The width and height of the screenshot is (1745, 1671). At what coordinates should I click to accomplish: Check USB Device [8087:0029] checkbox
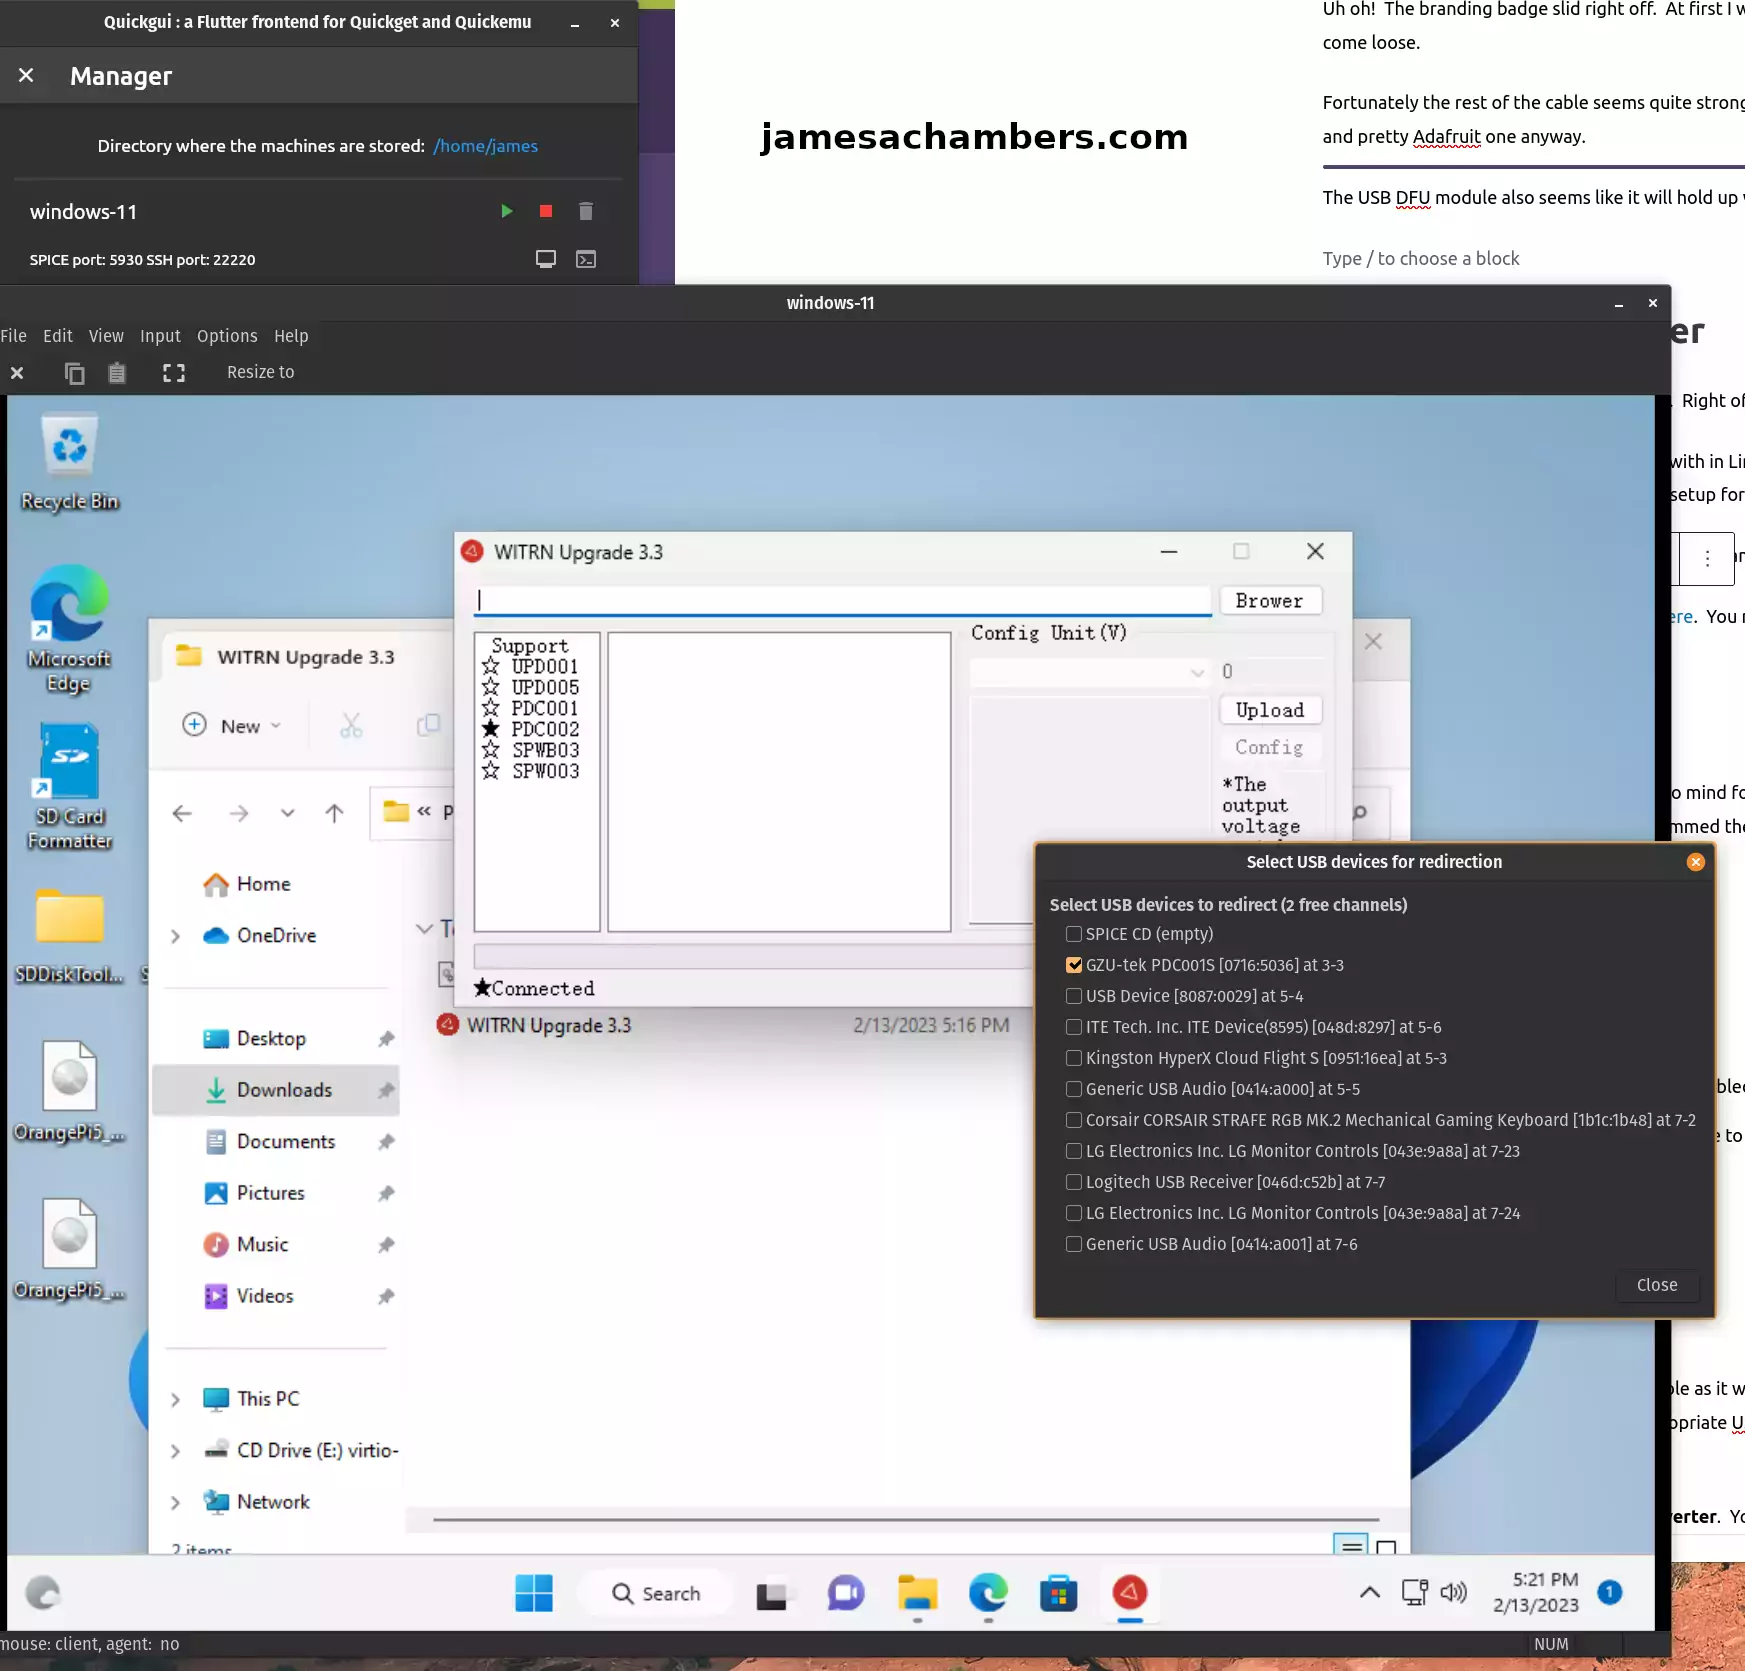[x=1074, y=996]
